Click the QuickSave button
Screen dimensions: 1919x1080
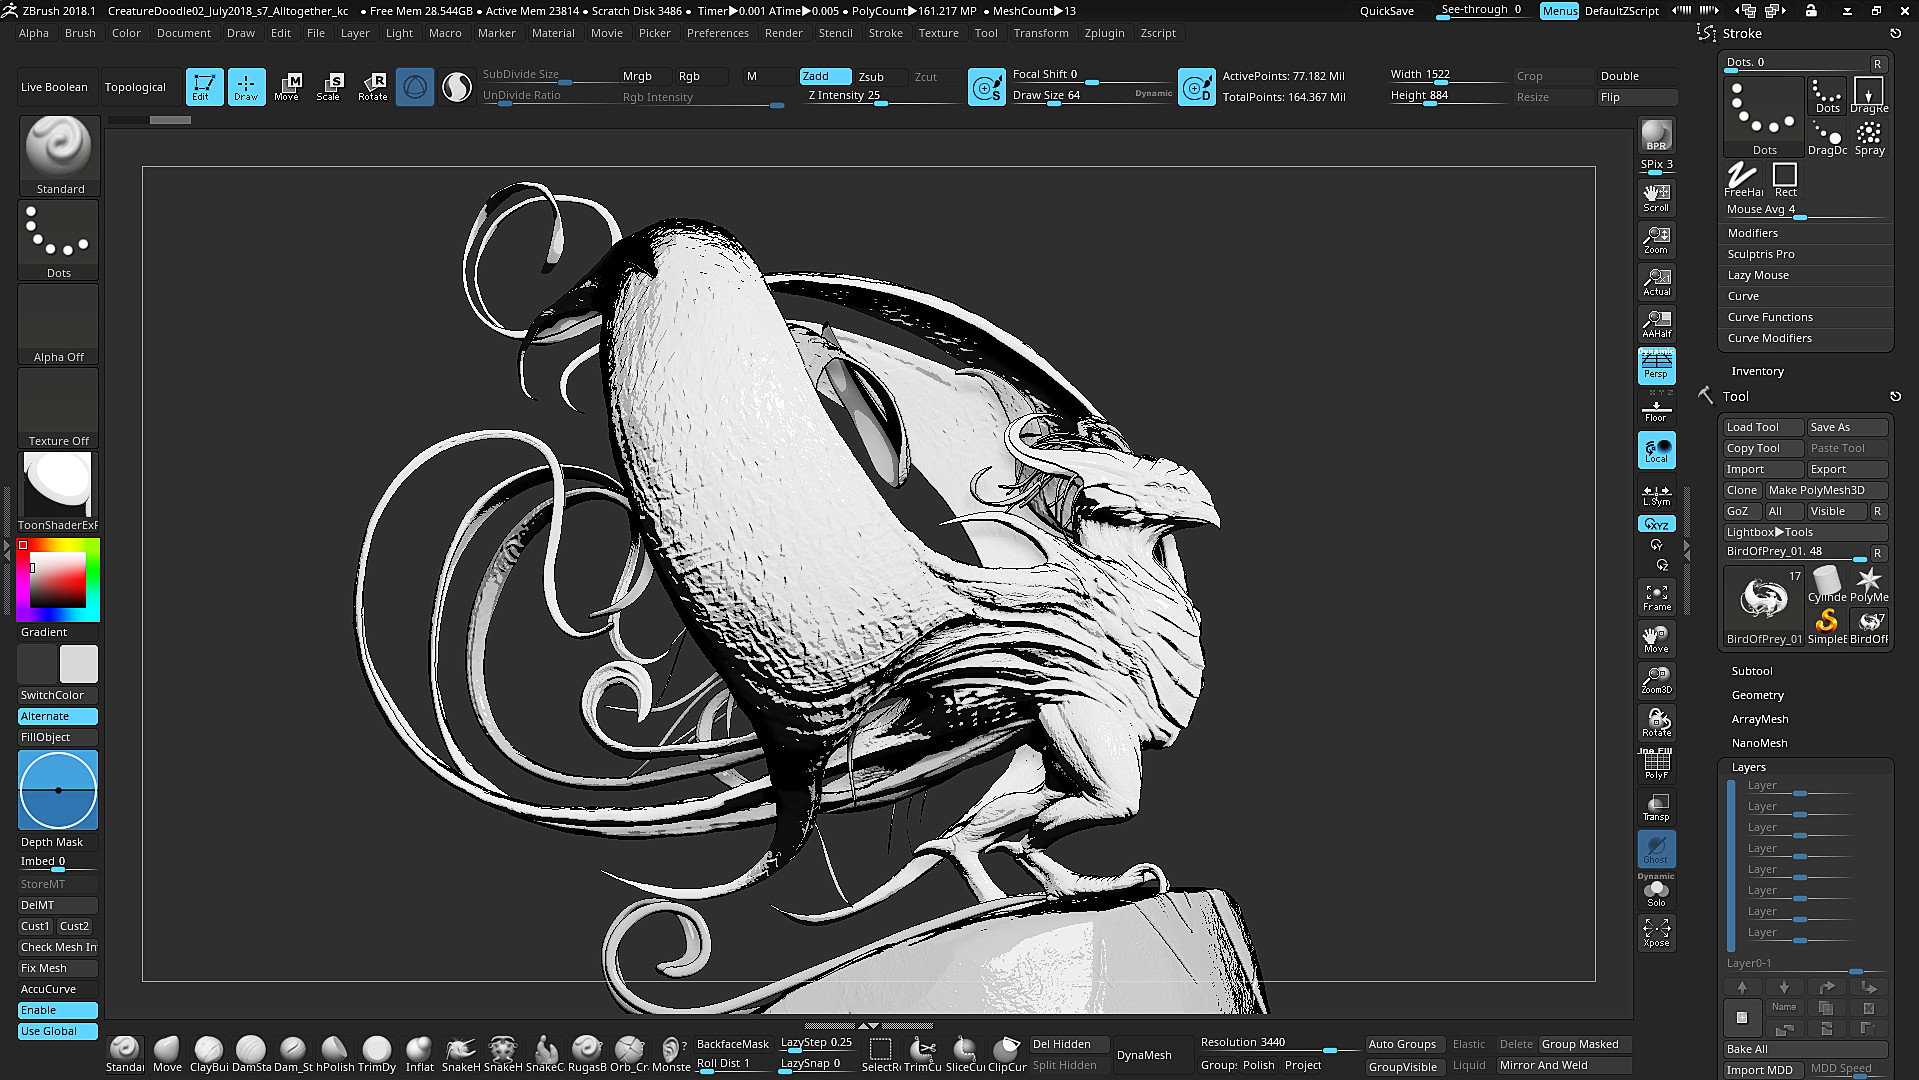1386,11
